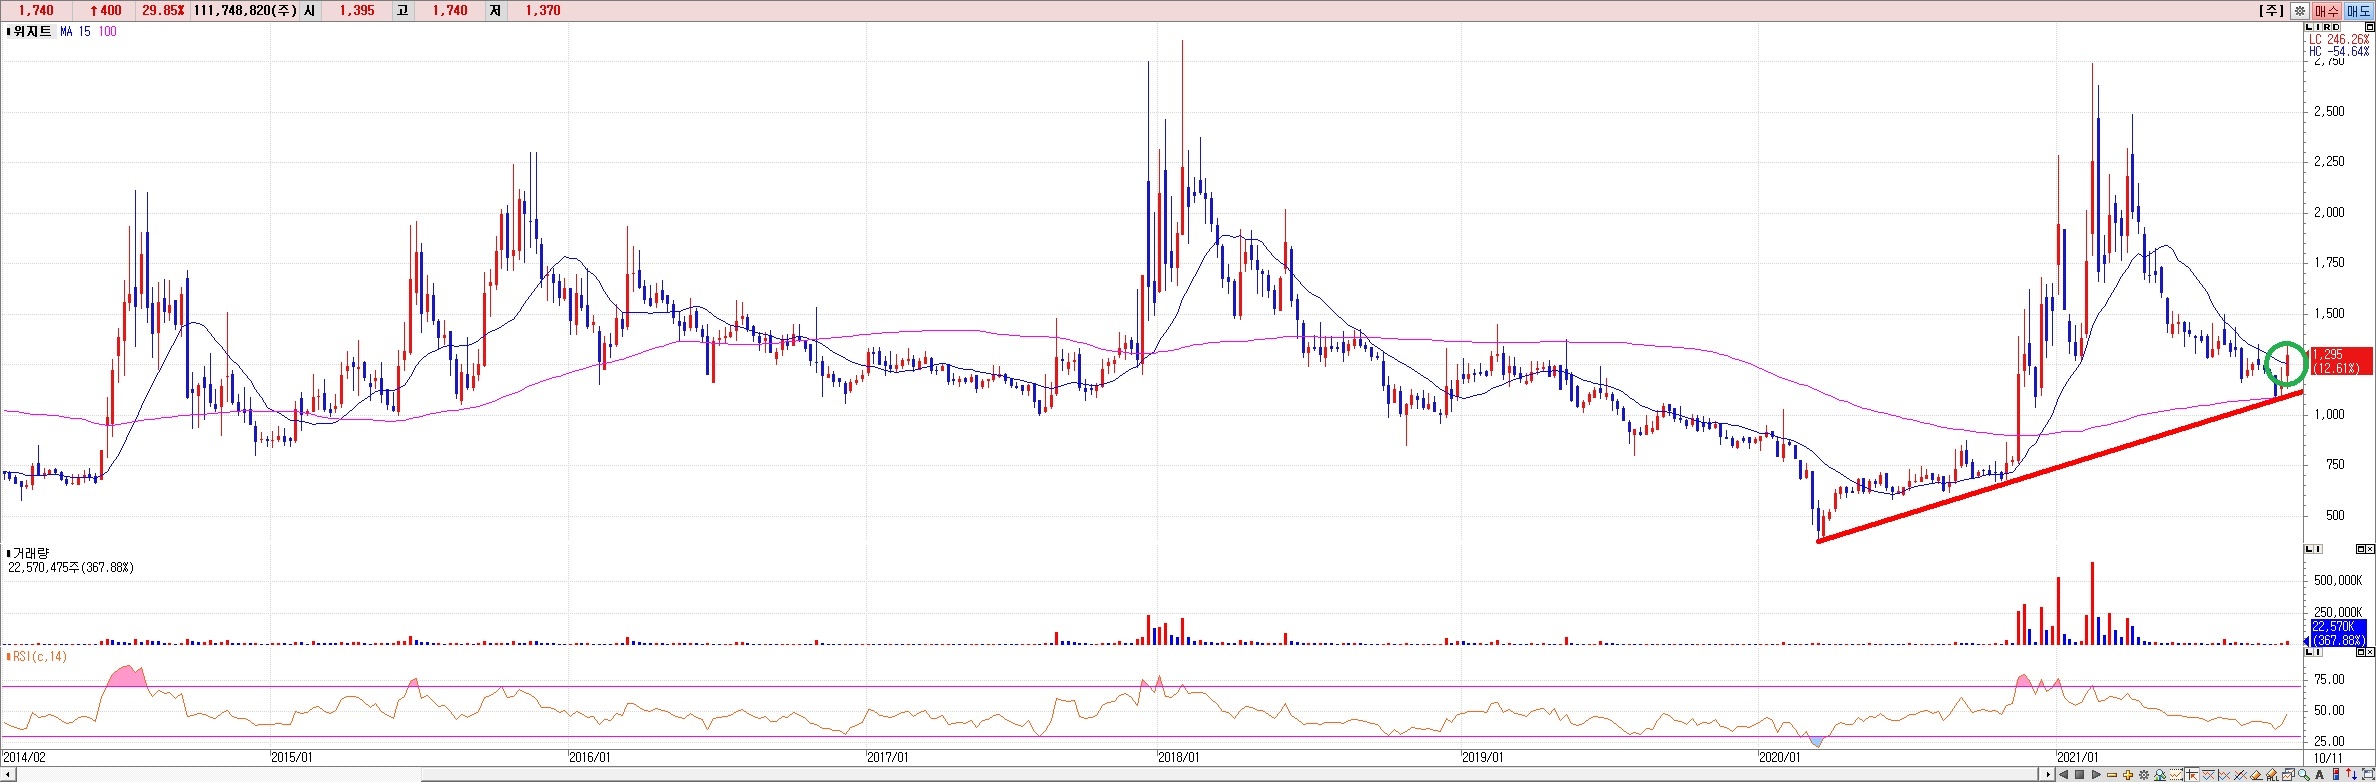The image size is (2376, 782).
Task: Toggle the L scale button on price pane
Action: pos(2309,27)
